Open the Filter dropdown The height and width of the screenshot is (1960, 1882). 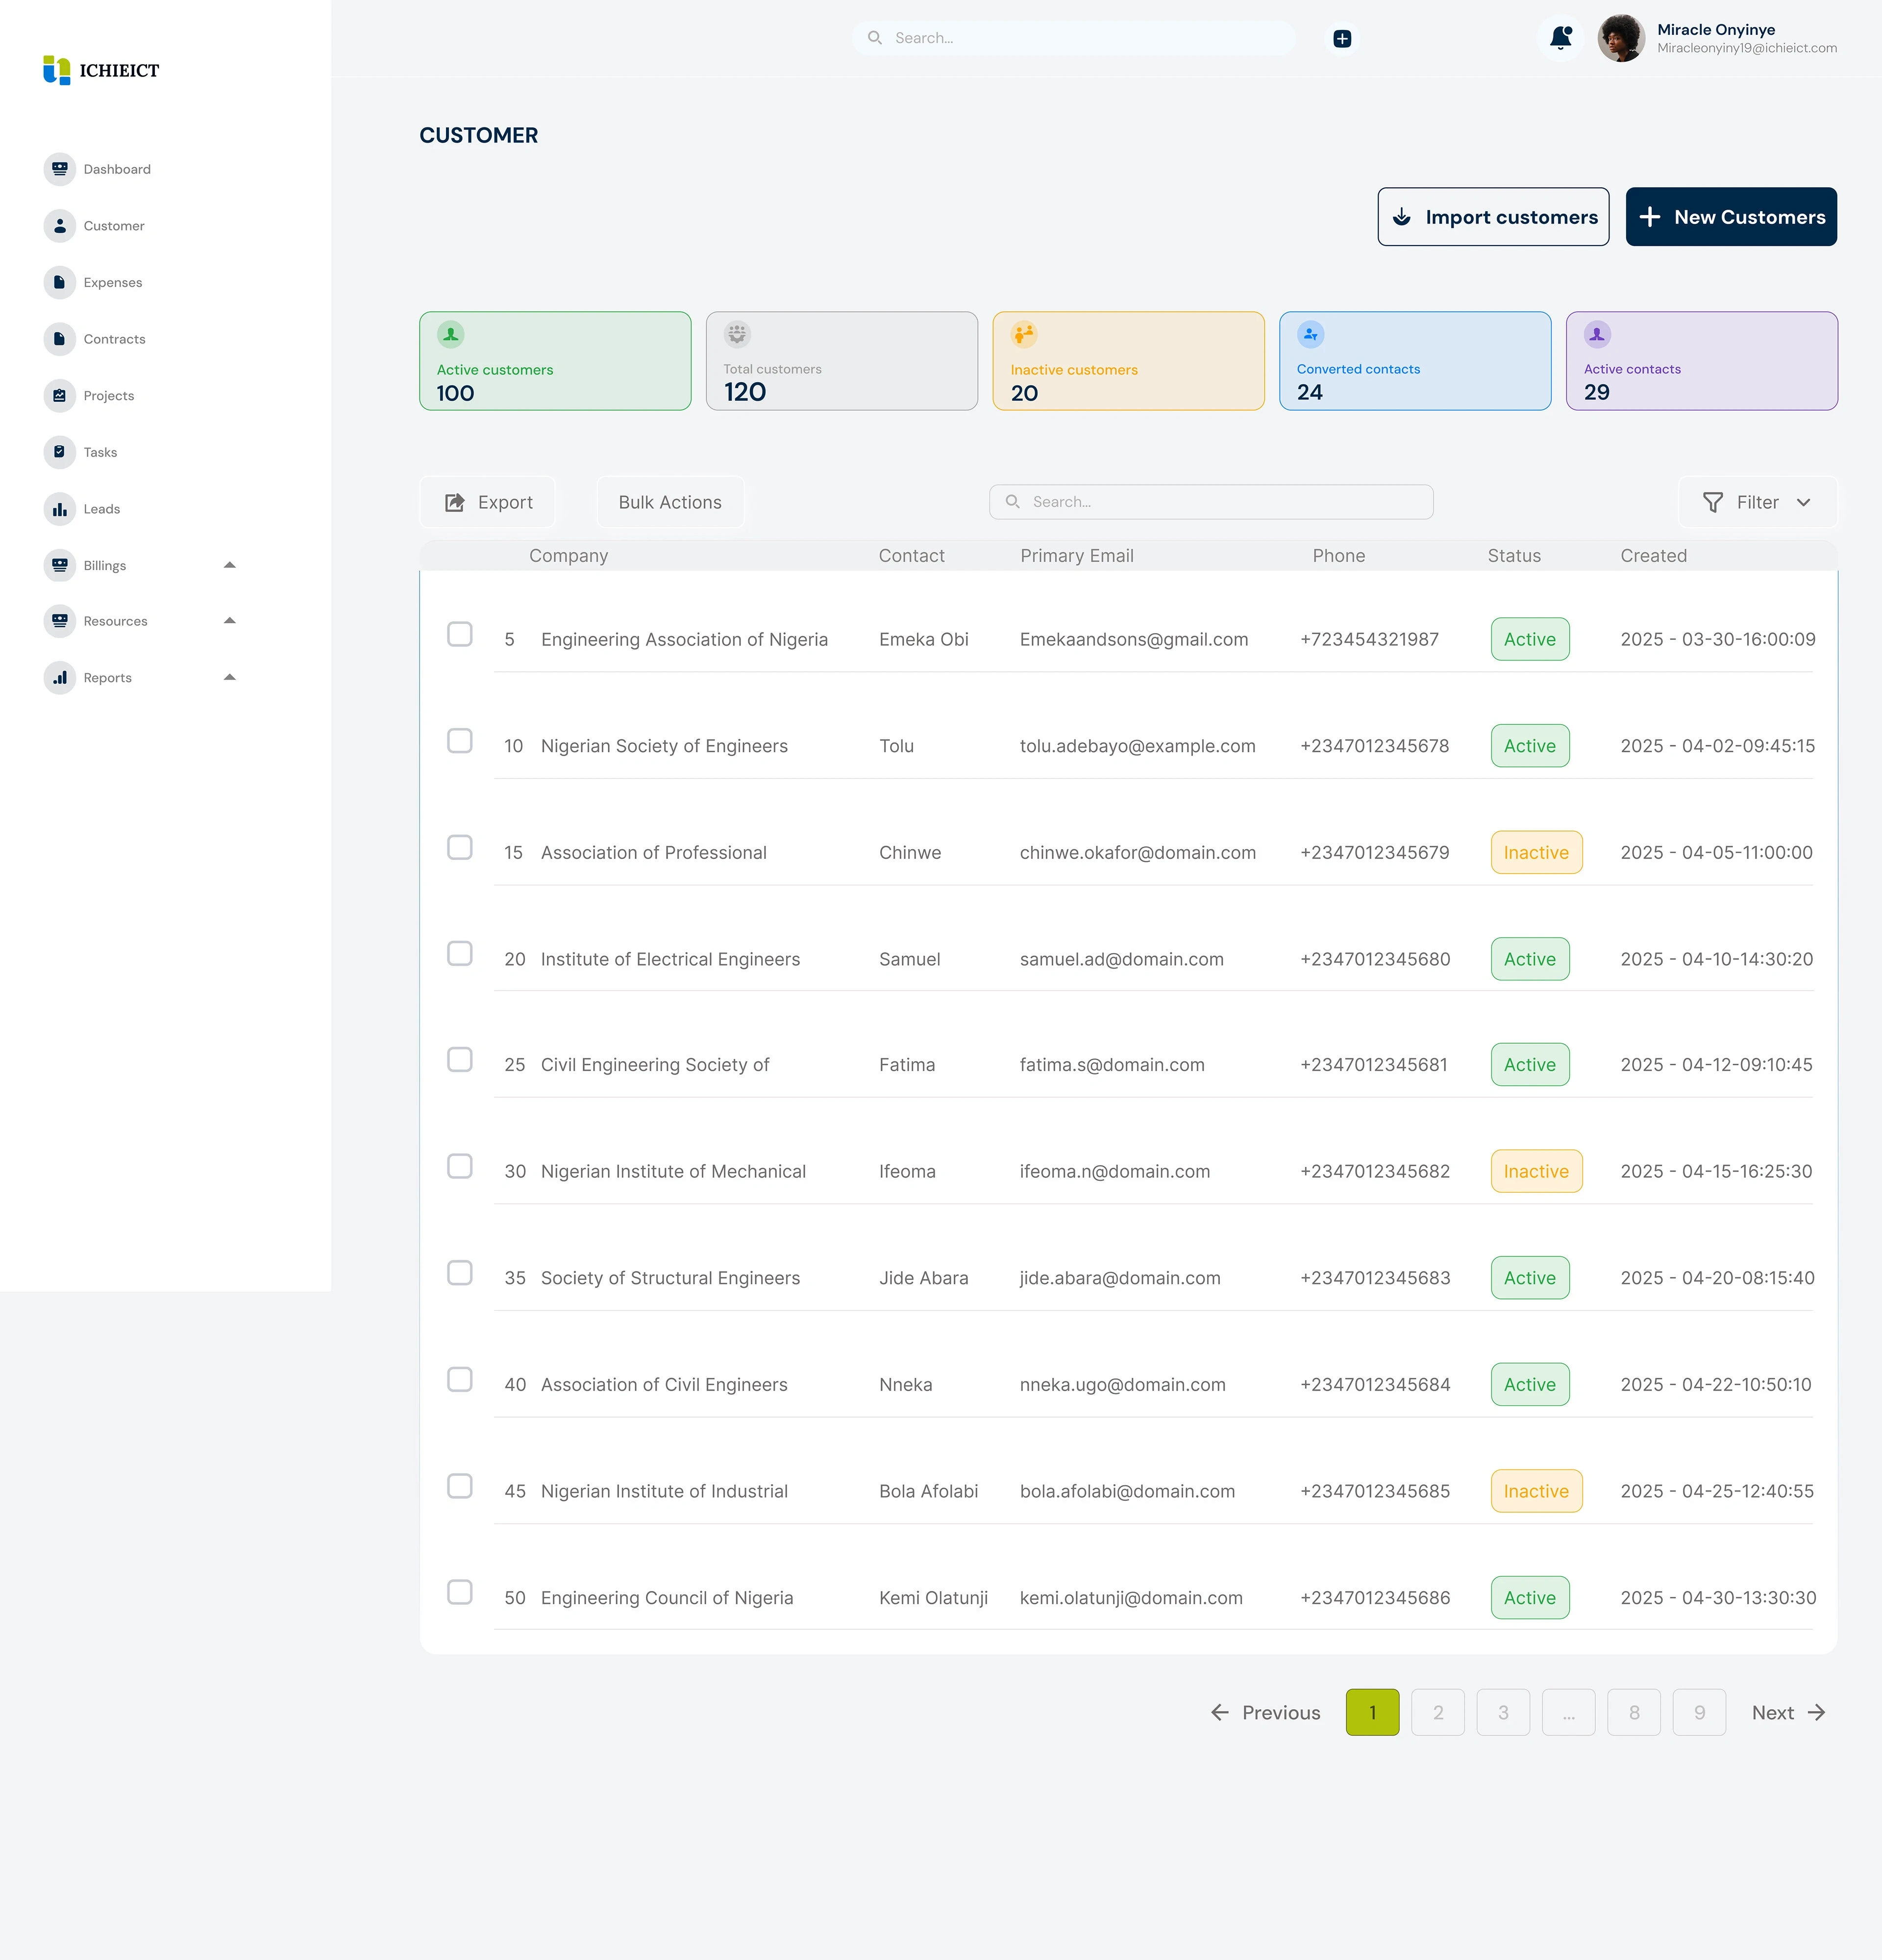[x=1757, y=502]
